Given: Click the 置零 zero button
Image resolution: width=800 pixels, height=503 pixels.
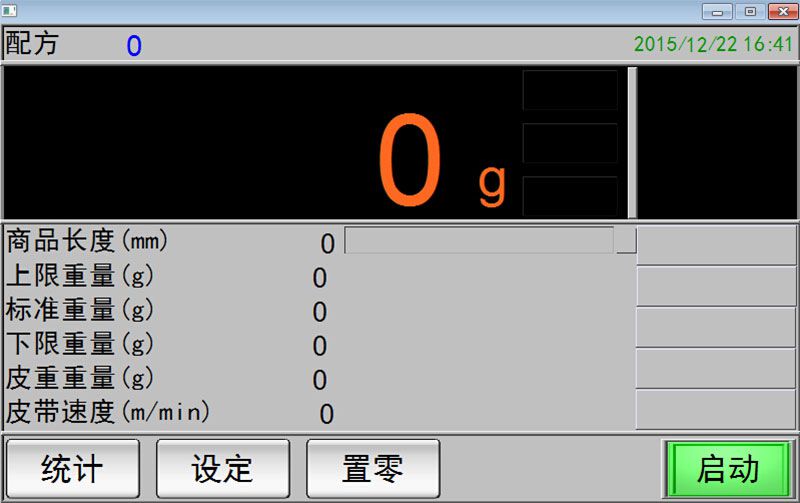Looking at the screenshot, I should tap(373, 468).
